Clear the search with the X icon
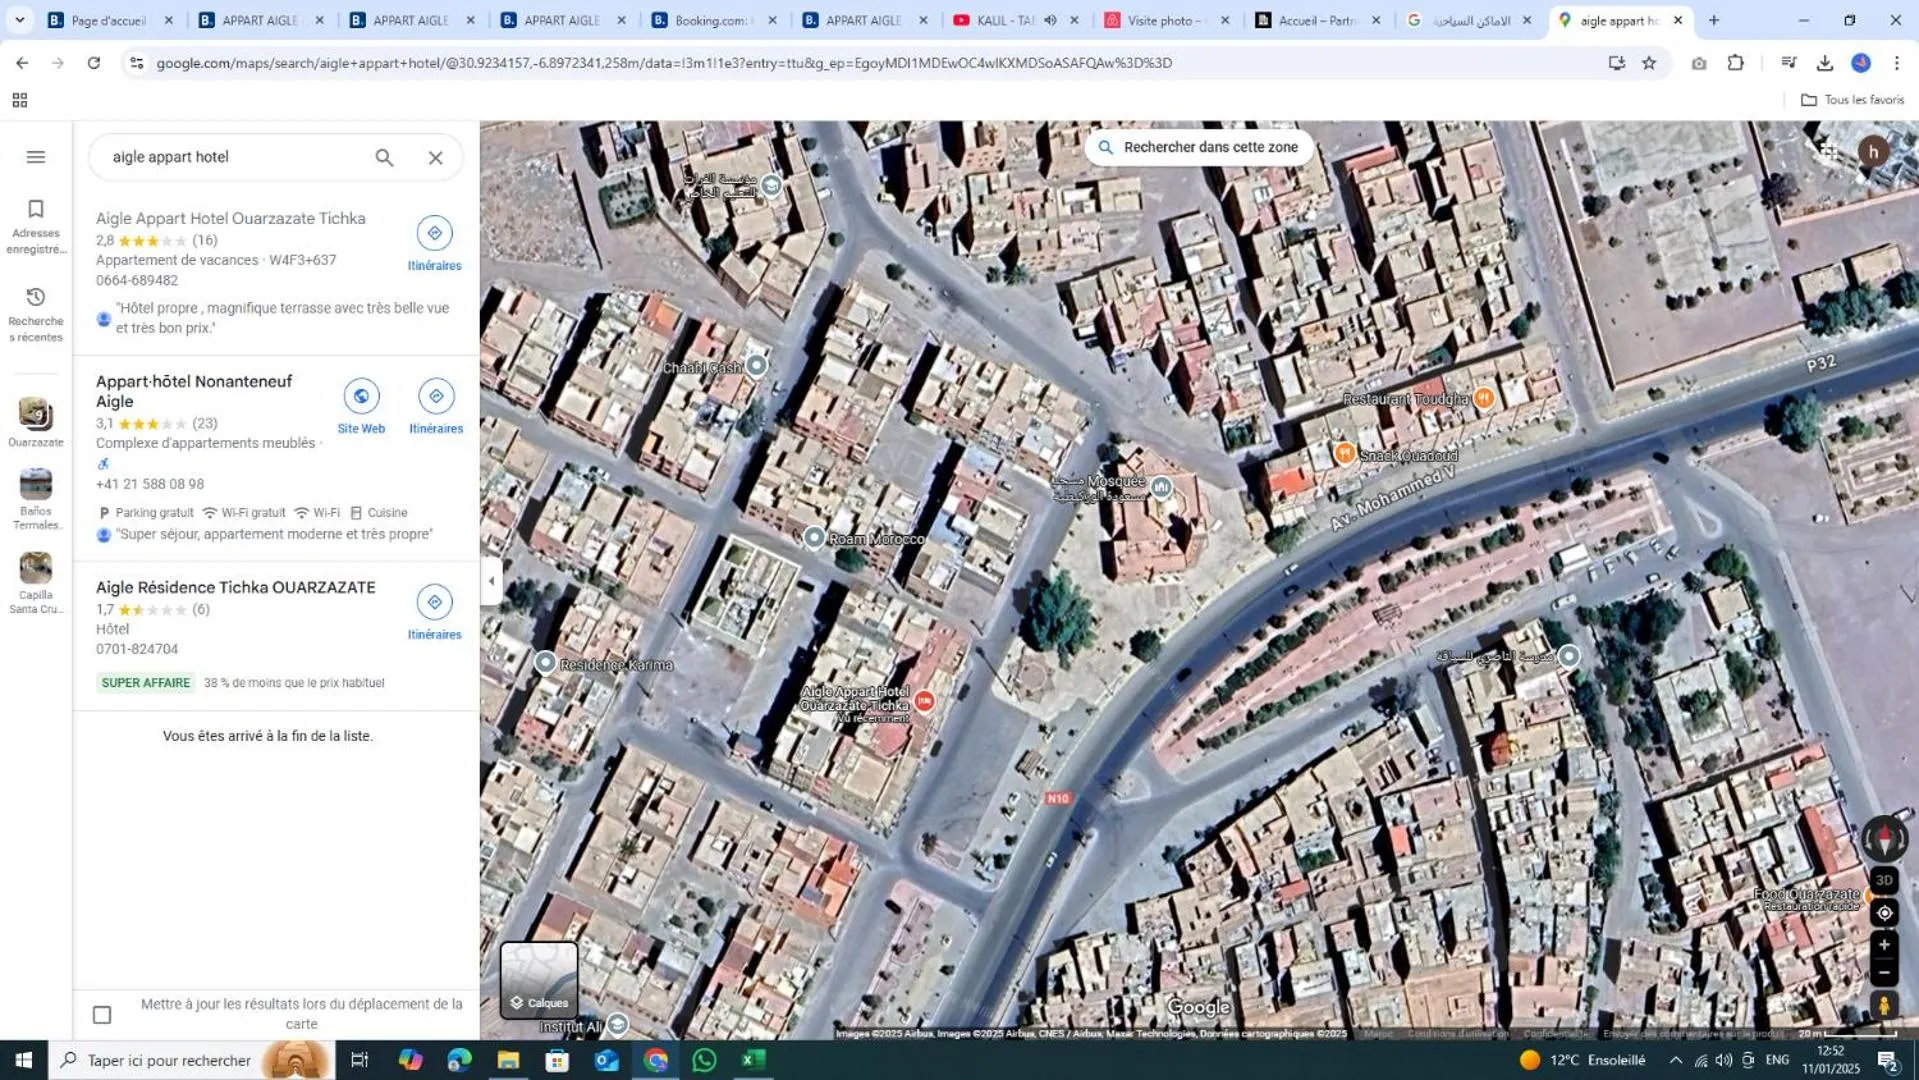This screenshot has height=1080, width=1919. (x=435, y=158)
